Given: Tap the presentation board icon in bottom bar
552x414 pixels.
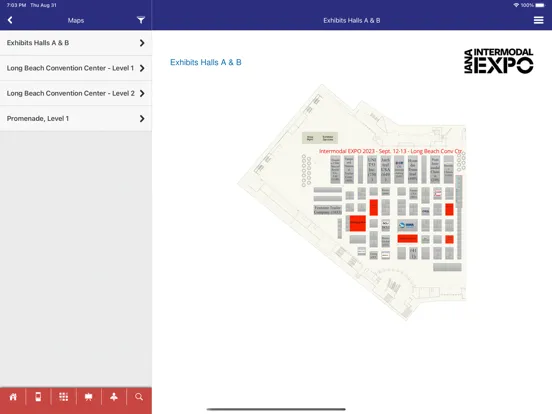Looking at the screenshot, I should [x=89, y=397].
